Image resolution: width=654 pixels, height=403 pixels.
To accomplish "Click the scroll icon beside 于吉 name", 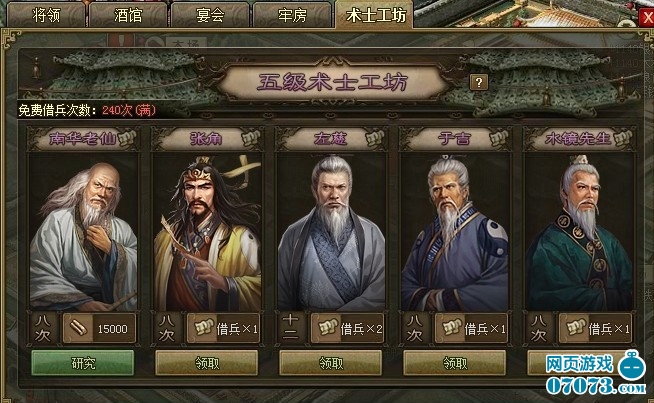I will 498,138.
